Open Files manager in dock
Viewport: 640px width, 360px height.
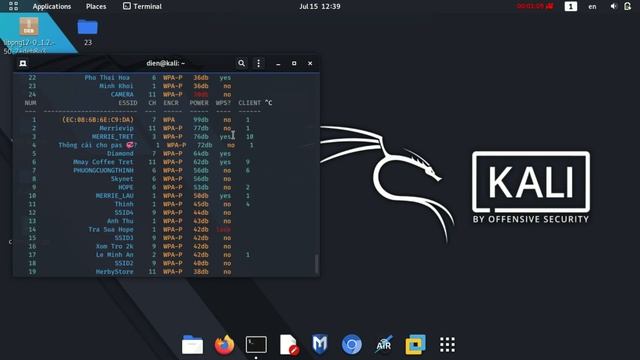[x=192, y=345]
